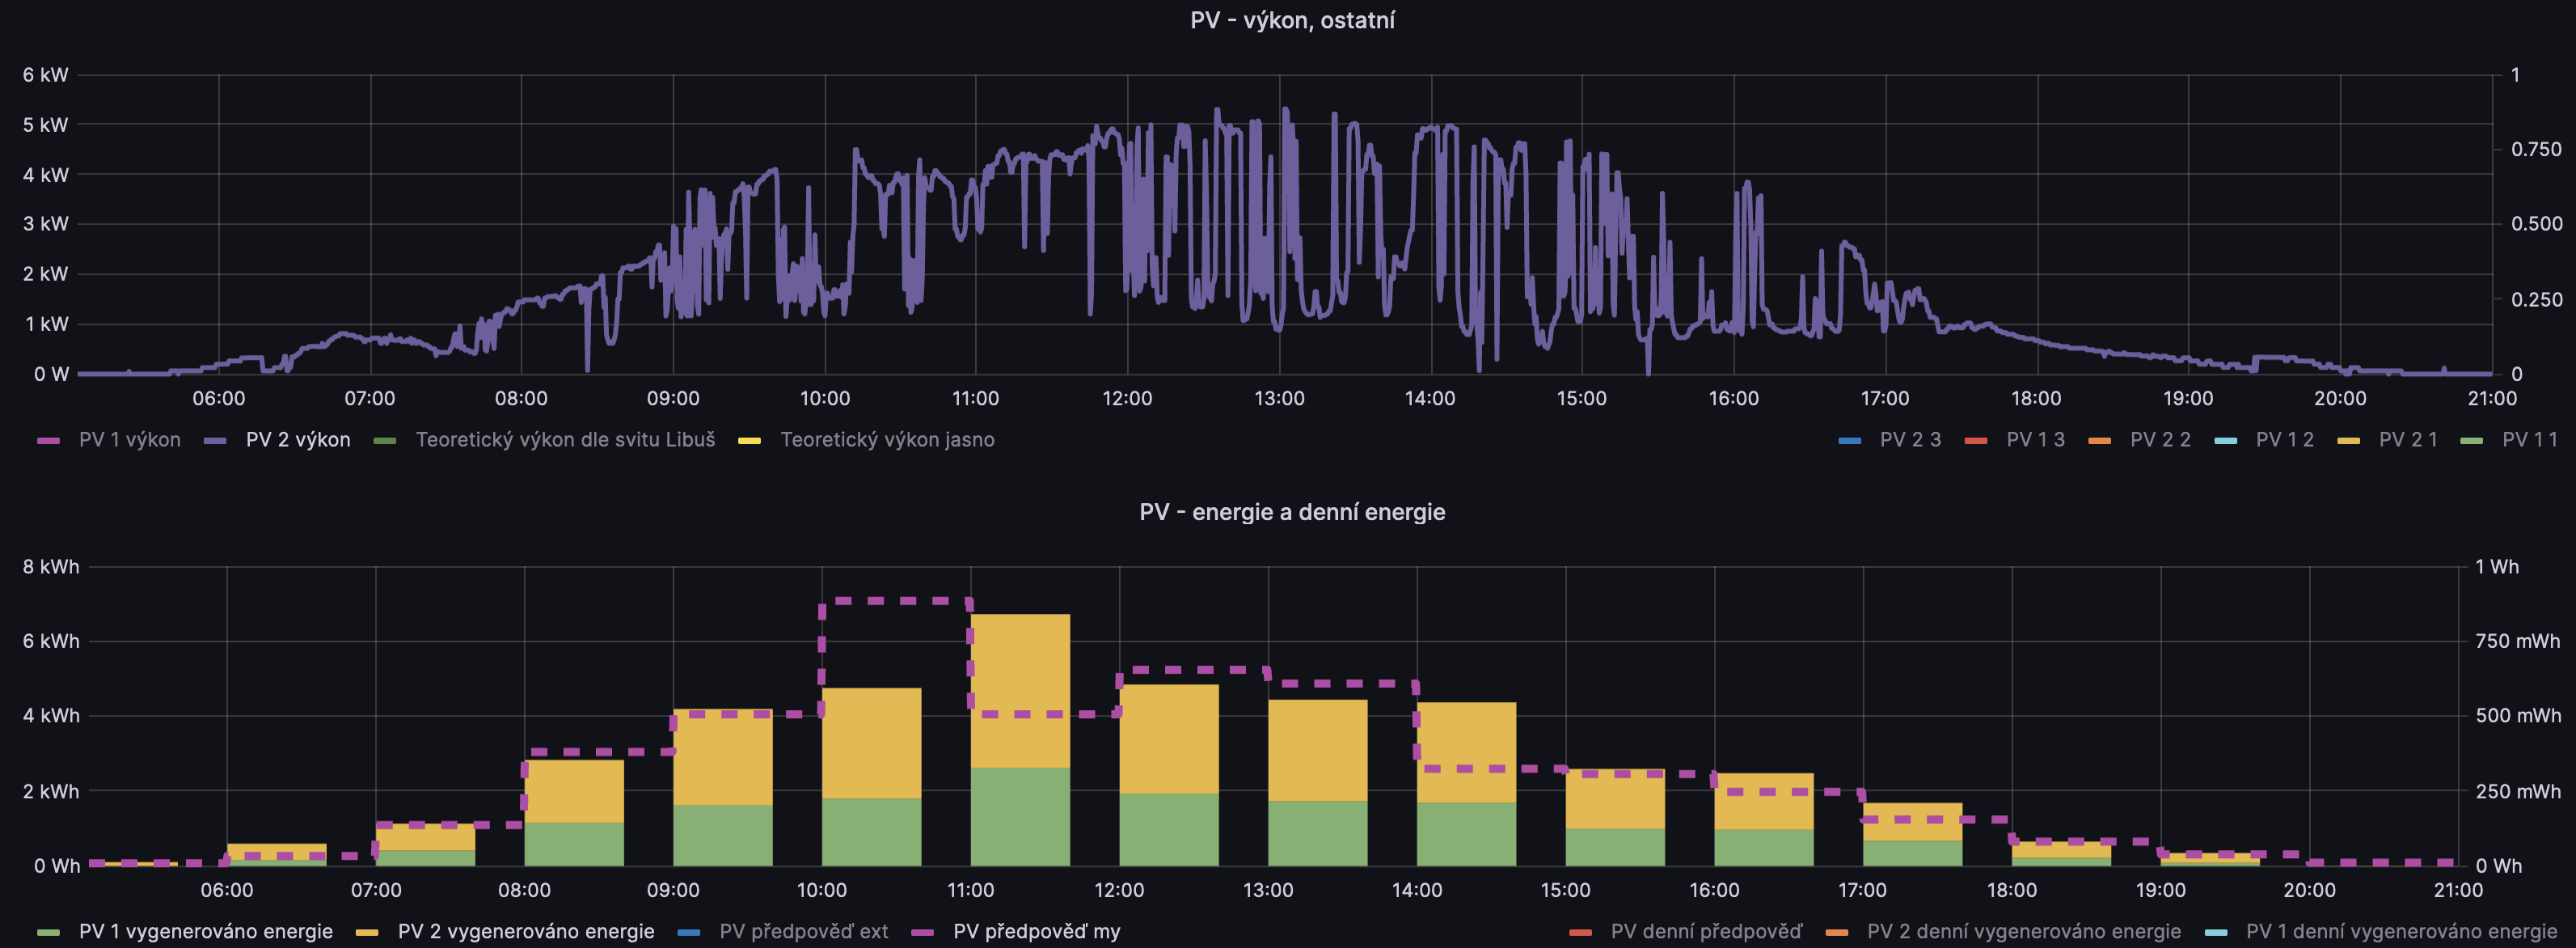Show the PV předpověď ext series
2576x948 pixels.
pyautogui.click(x=802, y=931)
